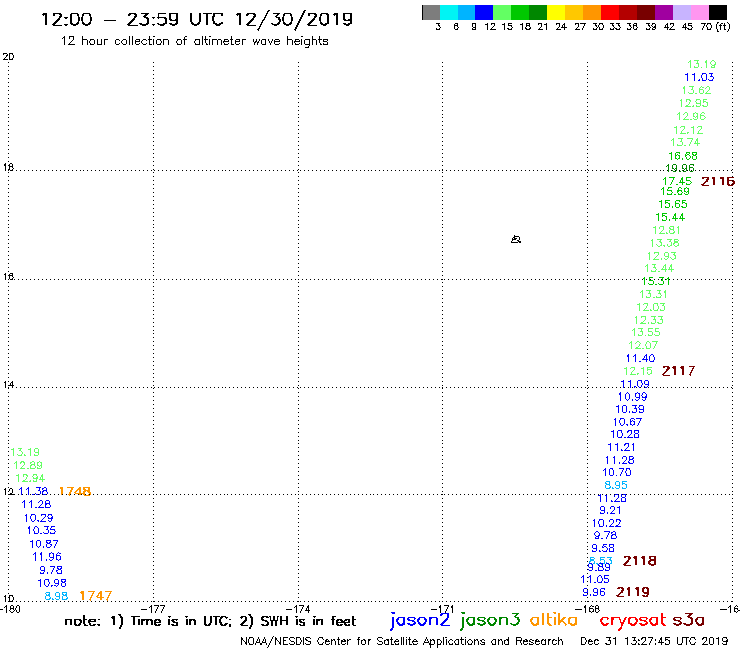Click the 13.55 wave height value
The width and height of the screenshot is (740, 650).
click(646, 332)
